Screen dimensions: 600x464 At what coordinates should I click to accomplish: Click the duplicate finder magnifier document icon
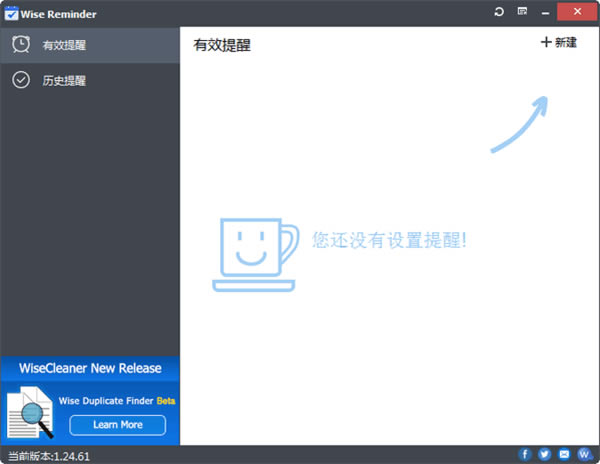point(30,413)
